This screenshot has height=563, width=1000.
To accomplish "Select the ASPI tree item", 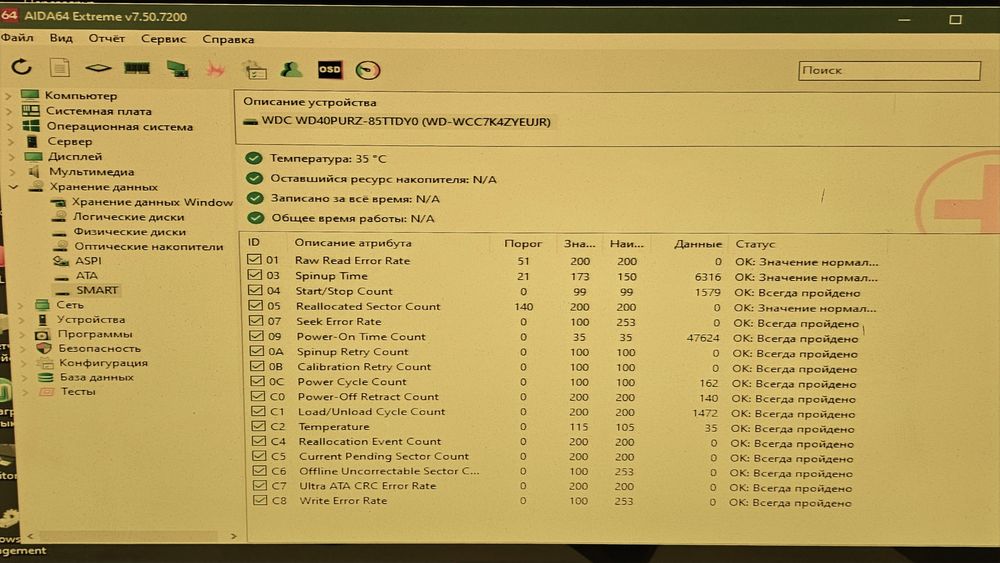I will point(88,260).
